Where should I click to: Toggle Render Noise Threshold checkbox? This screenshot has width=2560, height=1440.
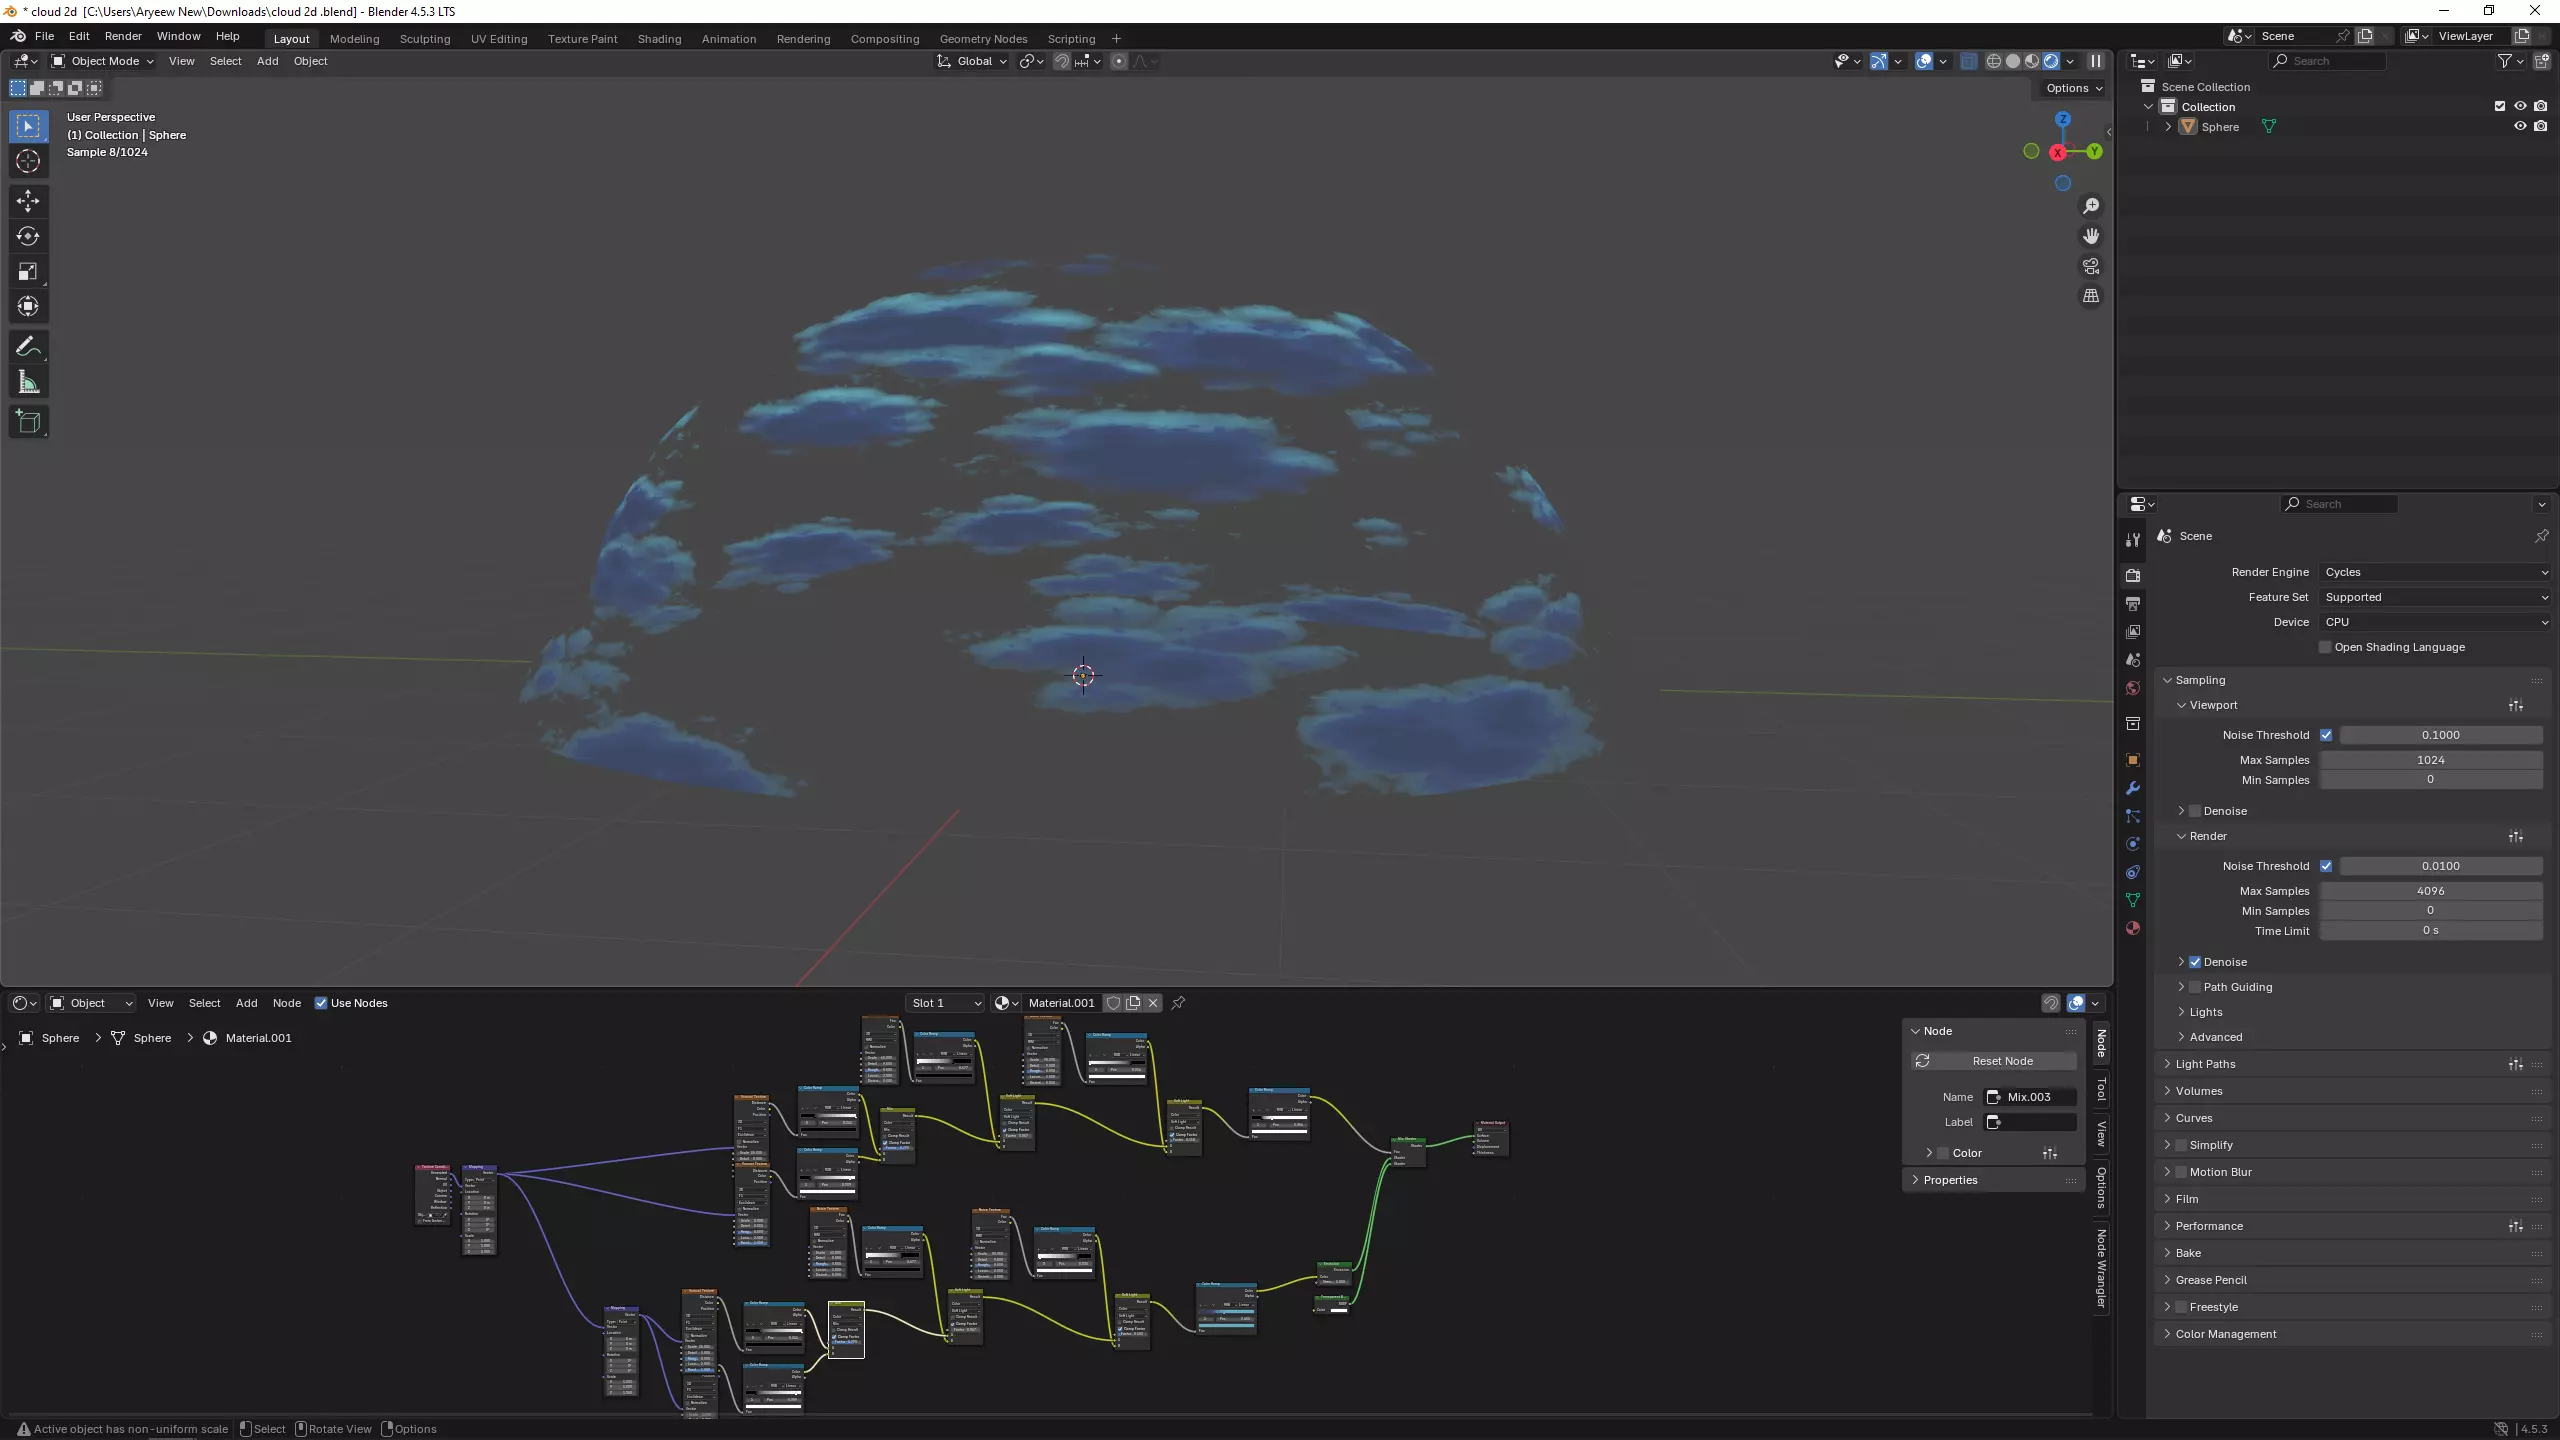[x=2326, y=866]
